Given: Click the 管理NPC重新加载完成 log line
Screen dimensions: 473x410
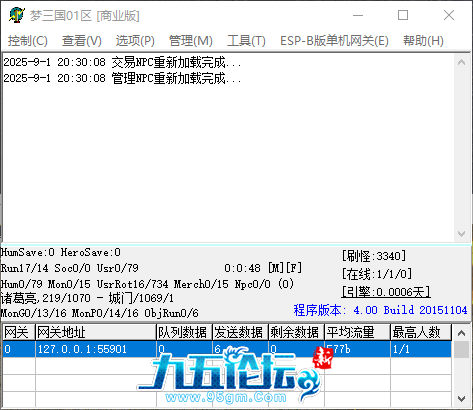Looking at the screenshot, I should click(x=122, y=78).
